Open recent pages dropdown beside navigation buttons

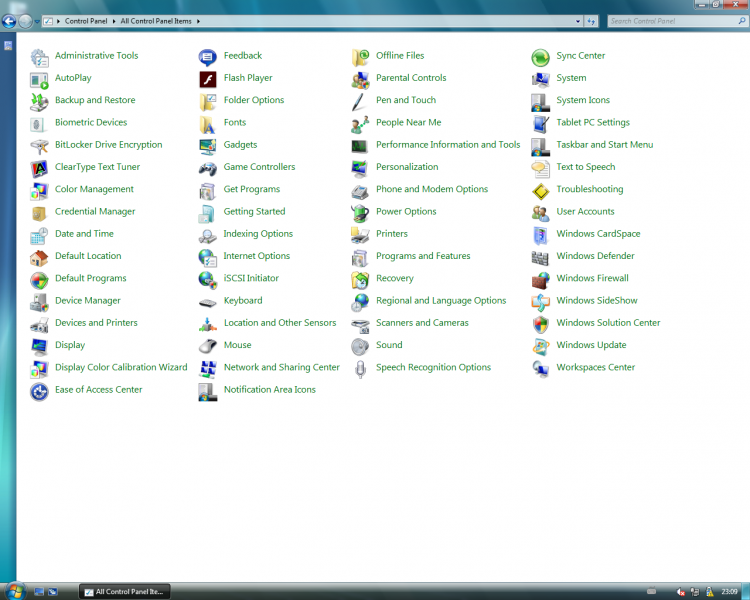[37, 22]
